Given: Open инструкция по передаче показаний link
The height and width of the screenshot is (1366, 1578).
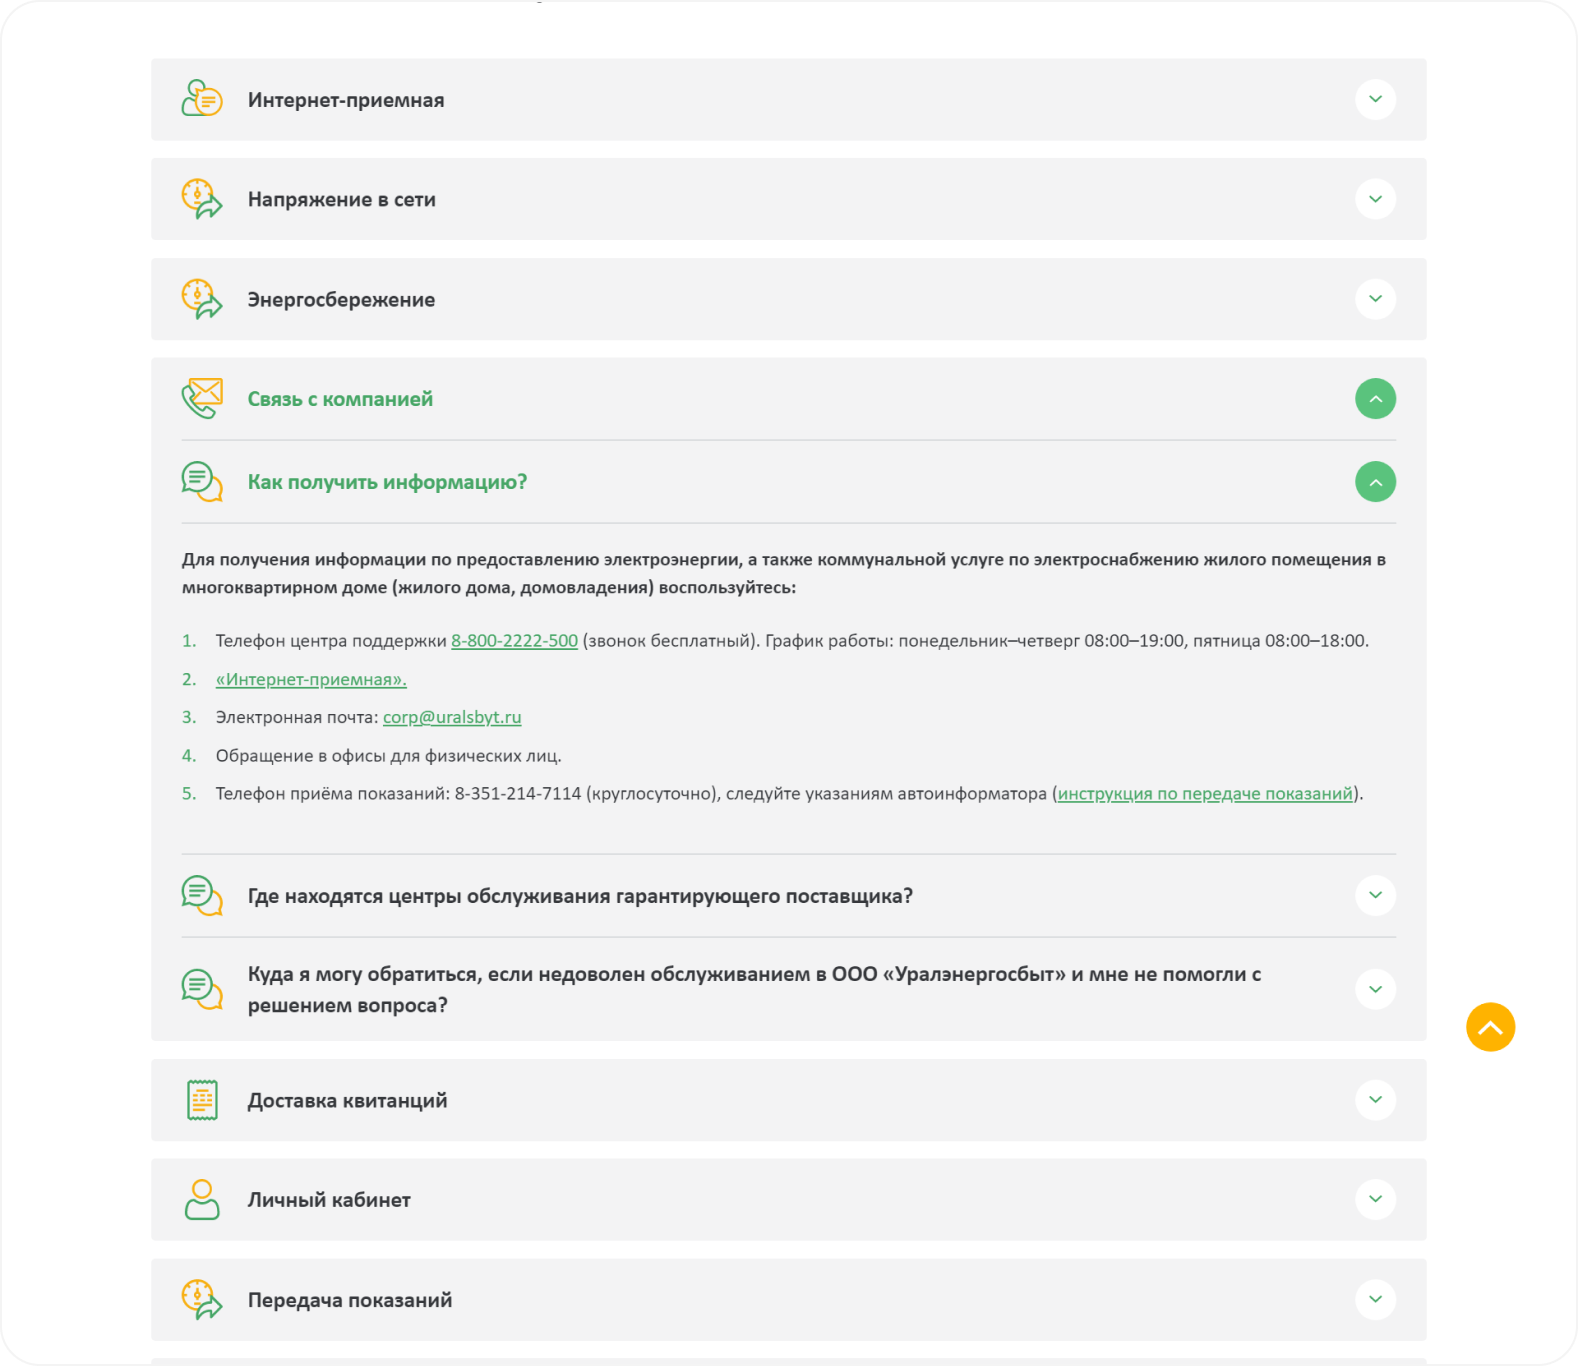Looking at the screenshot, I should (1204, 794).
